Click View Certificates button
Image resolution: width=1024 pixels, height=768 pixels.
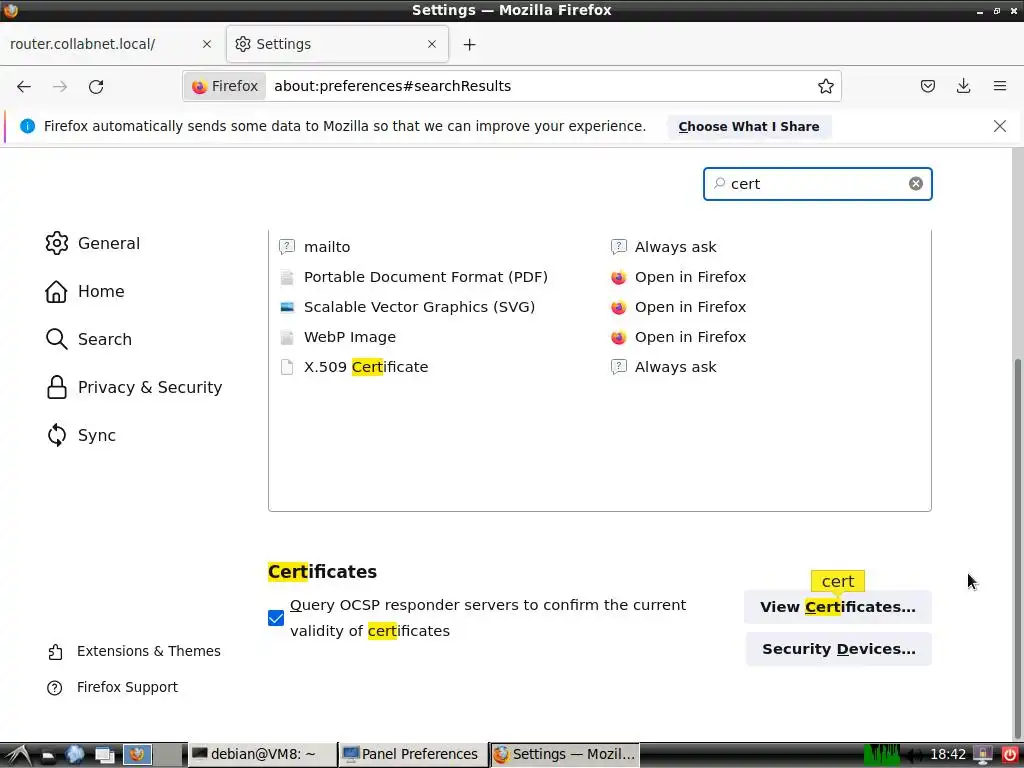[838, 607]
